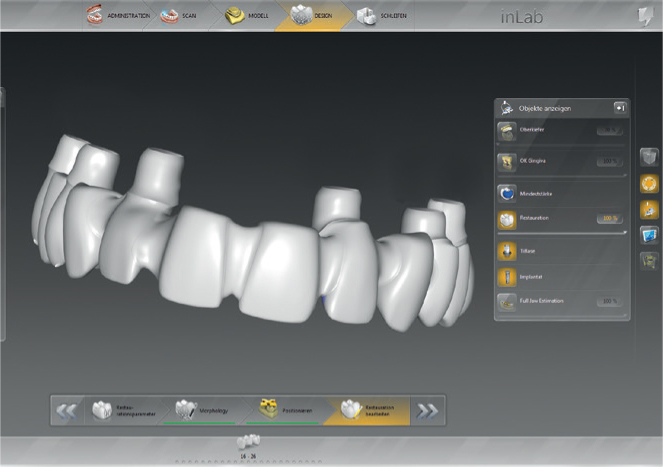Click the monitor display icon on right sidebar
The width and height of the screenshot is (663, 467).
pyautogui.click(x=648, y=235)
